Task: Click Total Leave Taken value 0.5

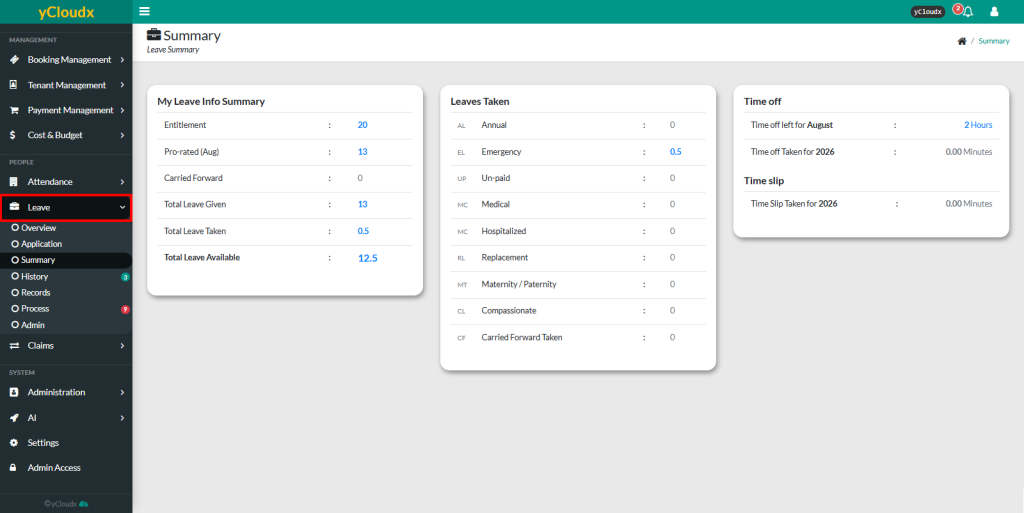Action: (363, 231)
